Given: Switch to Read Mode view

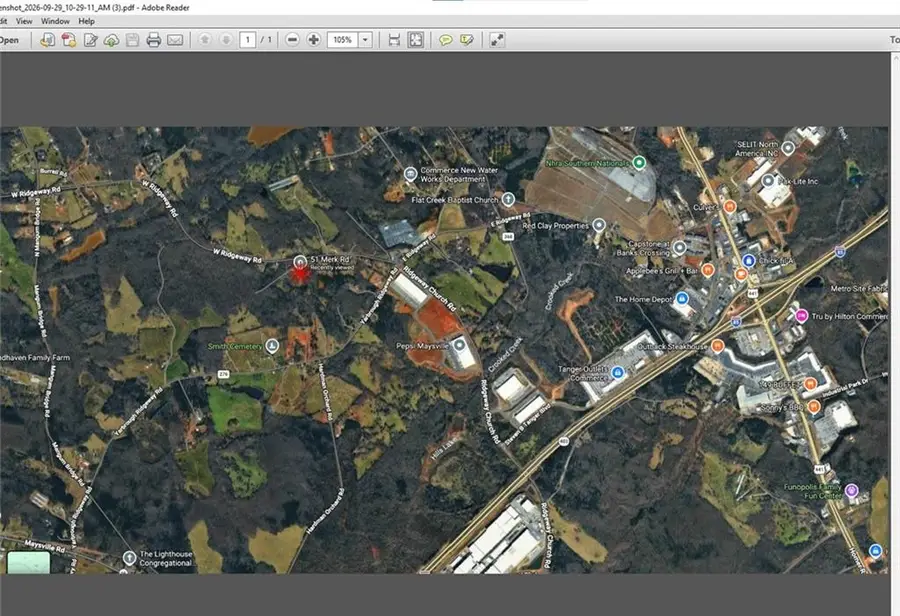Looking at the screenshot, I should click(x=497, y=40).
